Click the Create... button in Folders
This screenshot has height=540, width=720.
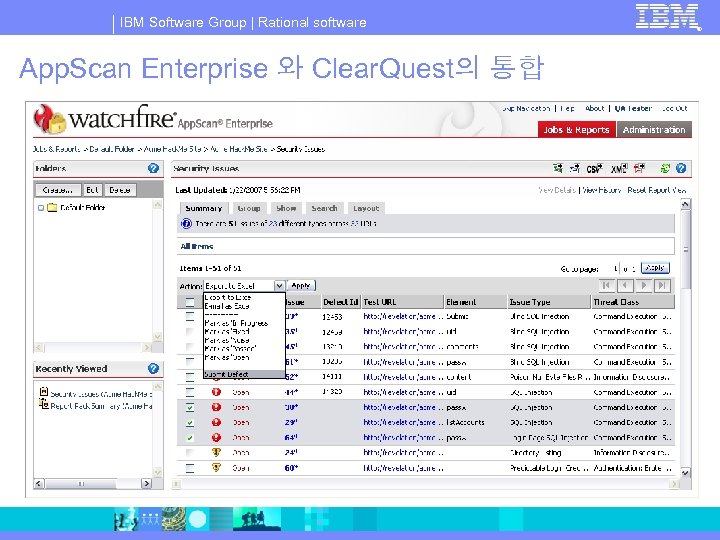pyautogui.click(x=58, y=190)
